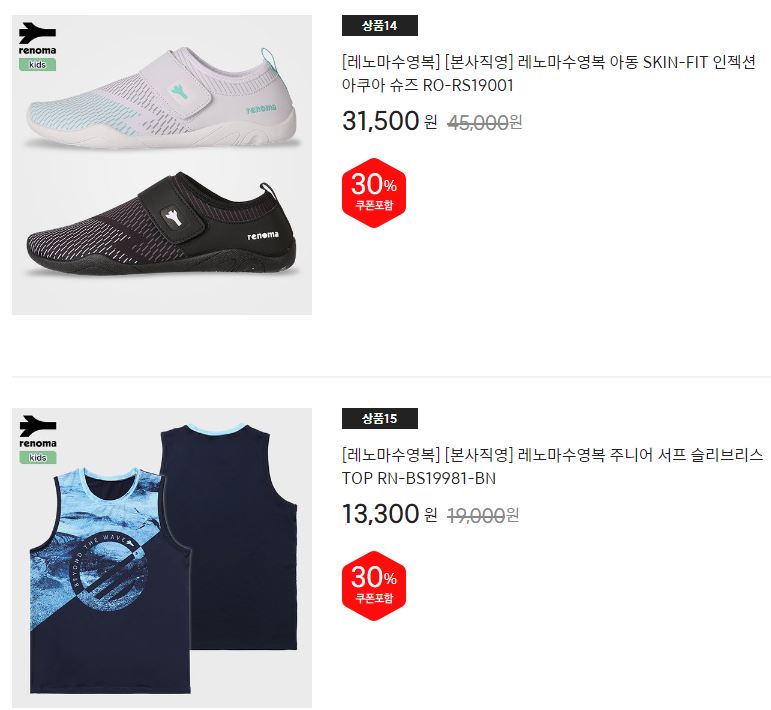Click the lavender aqua shoe in product photo

(x=162, y=97)
